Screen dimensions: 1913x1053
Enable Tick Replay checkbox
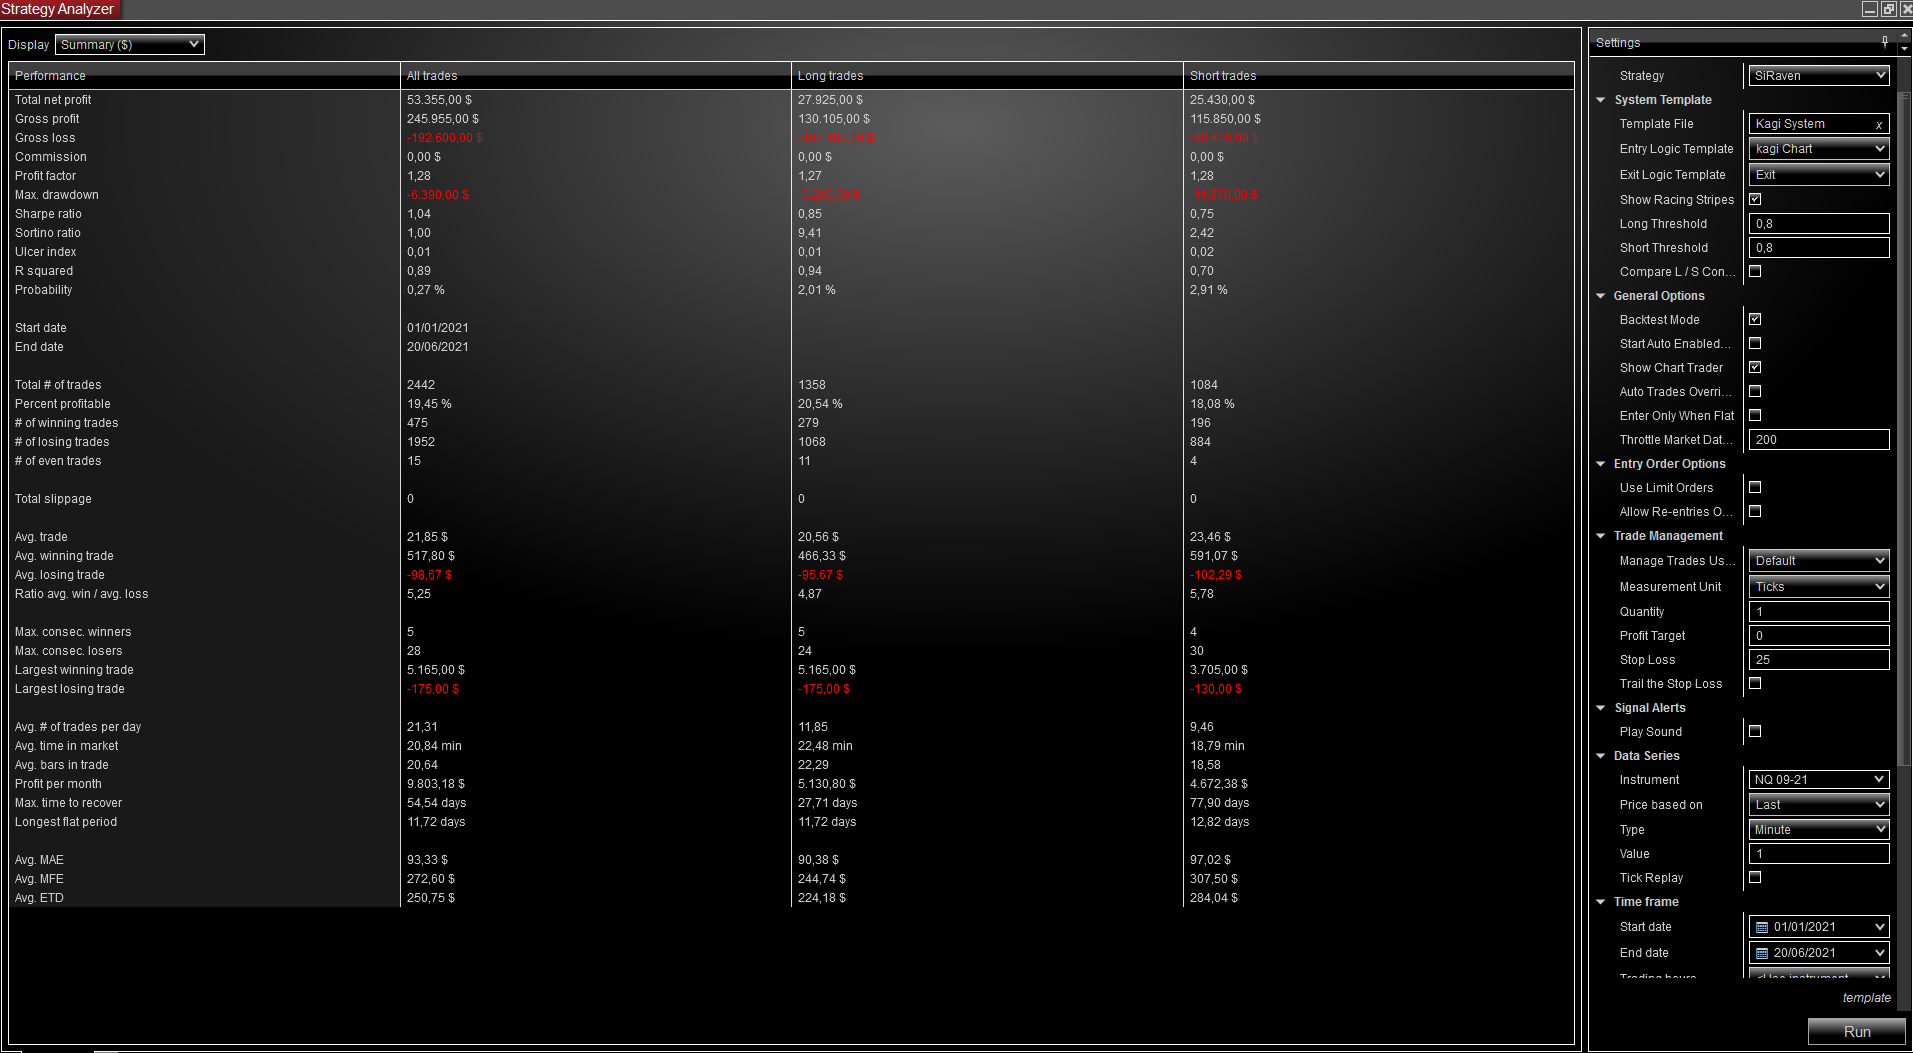point(1755,878)
